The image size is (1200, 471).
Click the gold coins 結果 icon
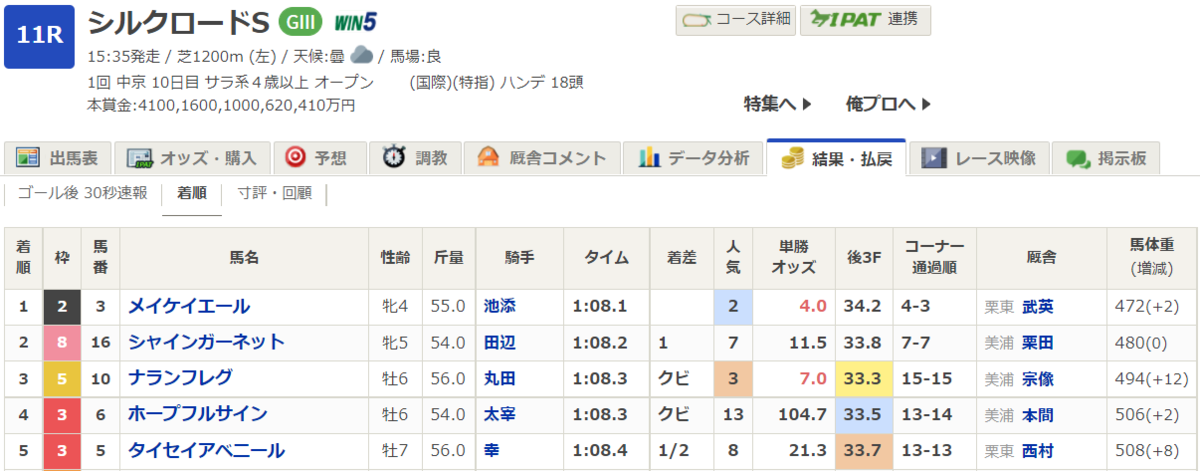[793, 158]
